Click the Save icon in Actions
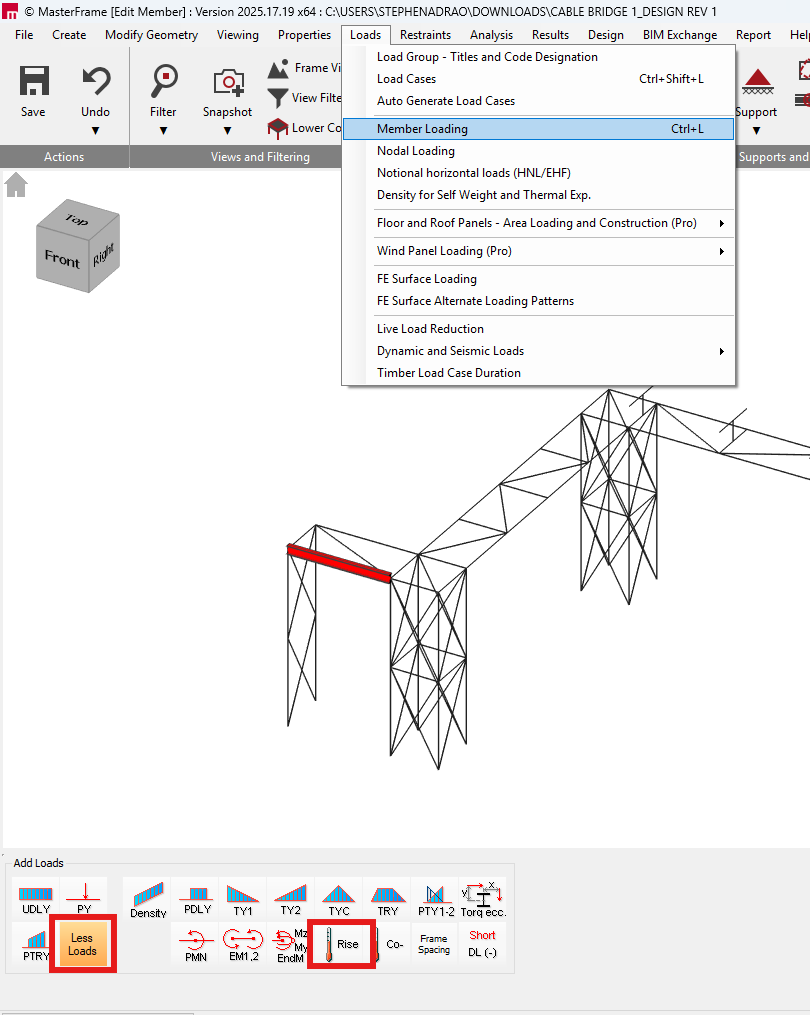 34,81
